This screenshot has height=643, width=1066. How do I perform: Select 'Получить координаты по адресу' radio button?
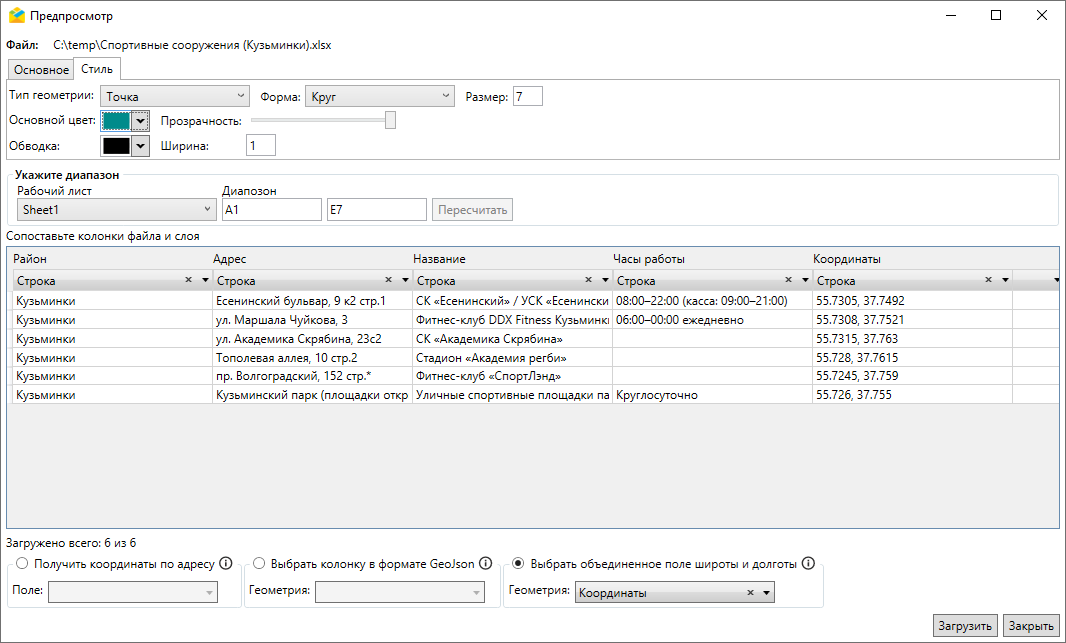(x=22, y=564)
